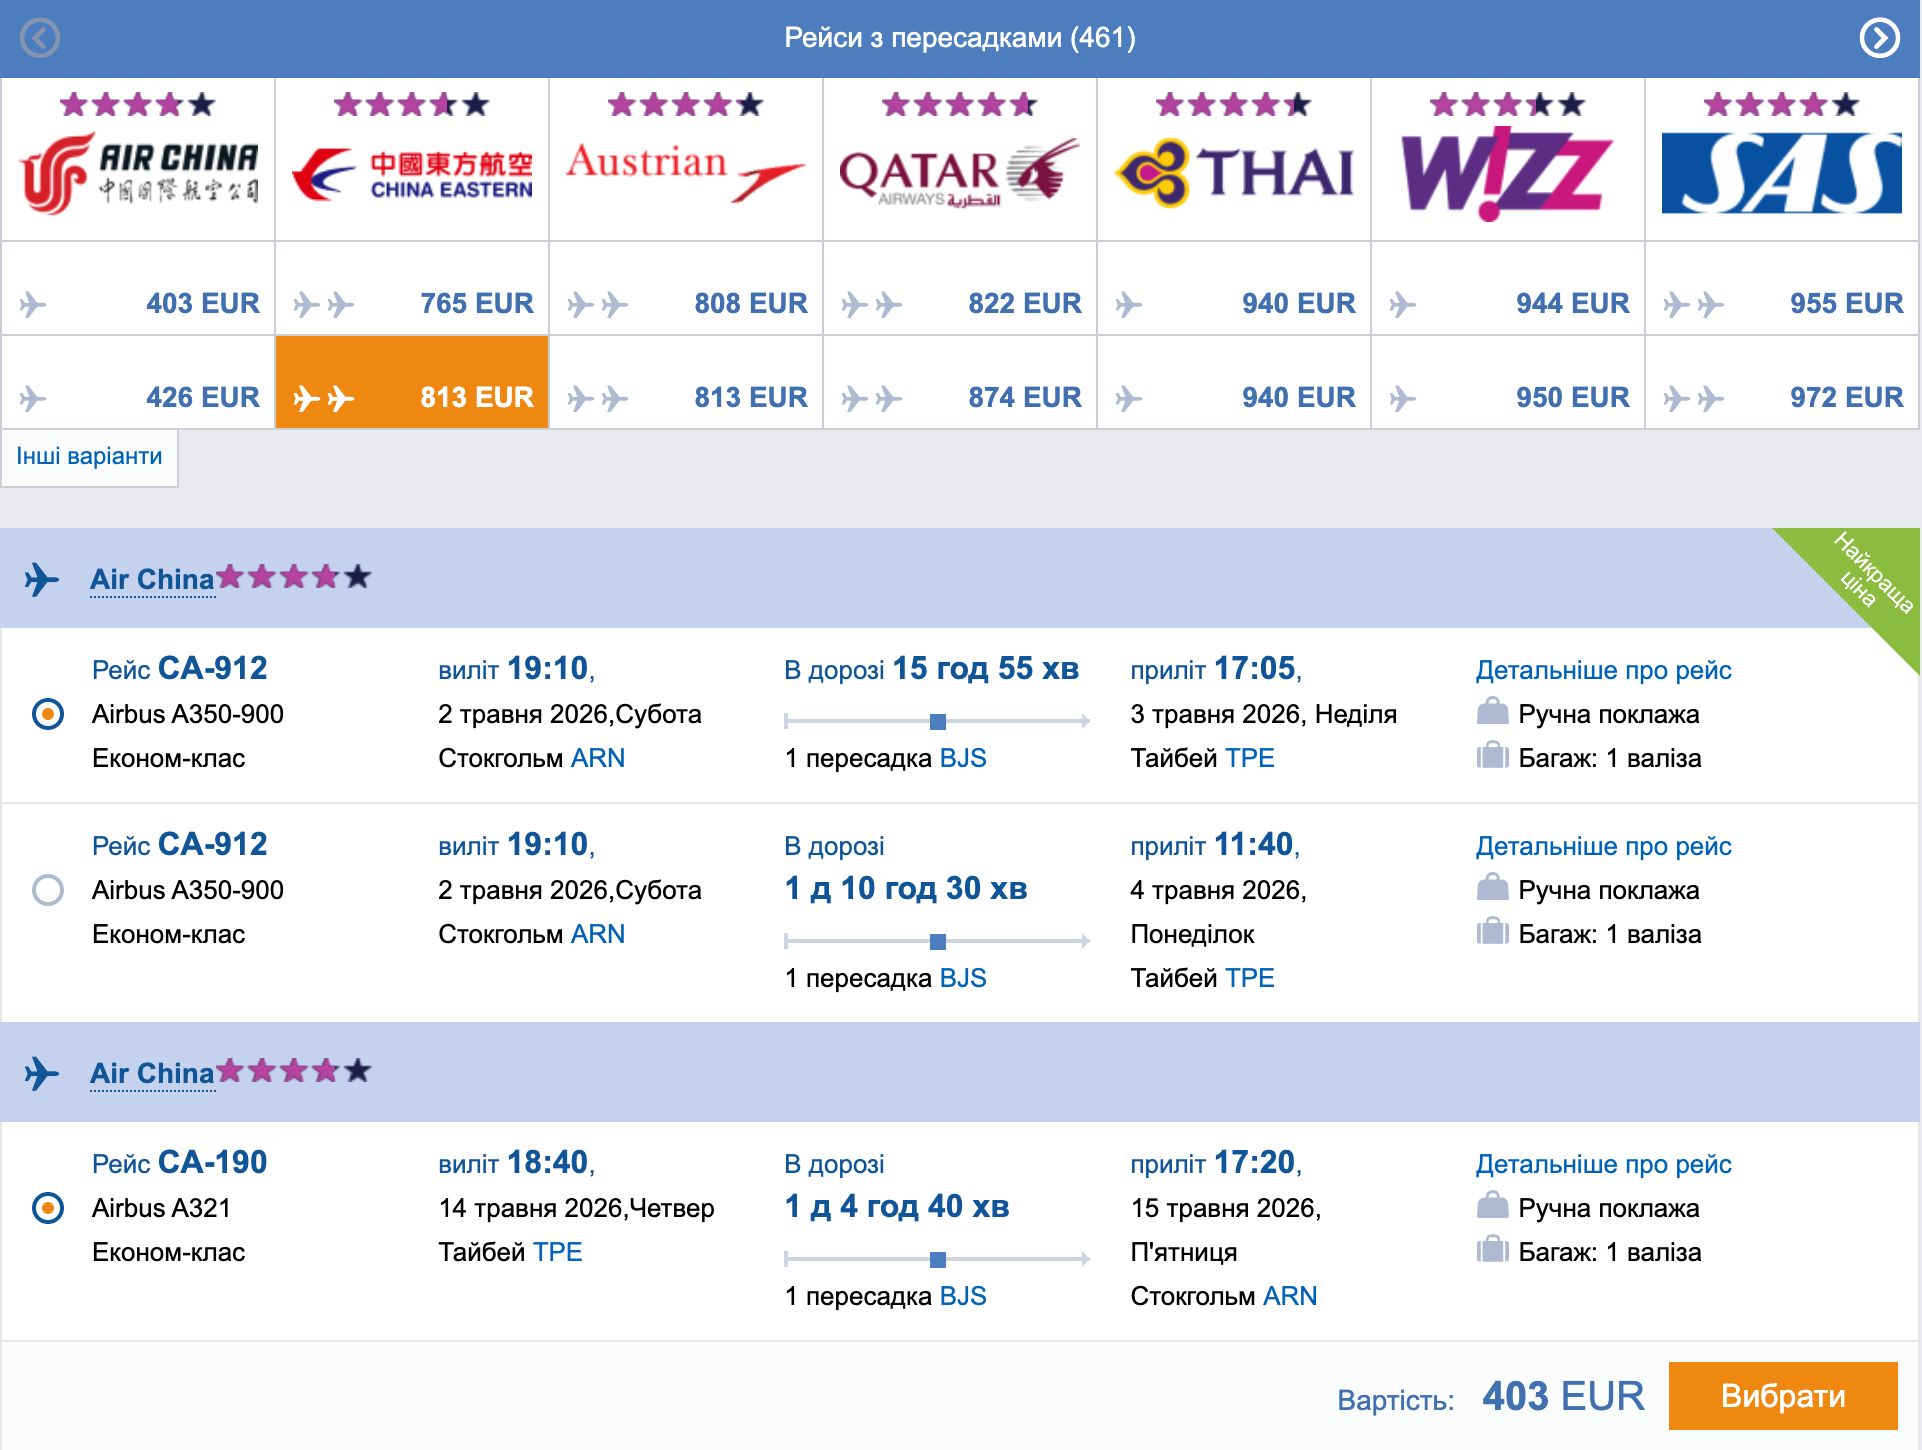Select highlighted 813 EUR China Eastern fare

pos(412,397)
